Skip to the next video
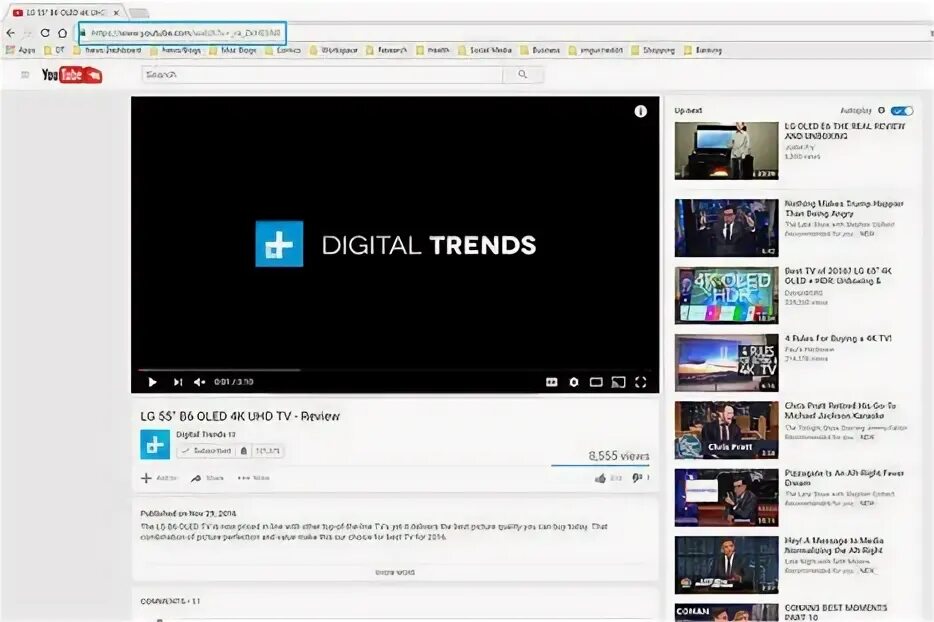Image resolution: width=934 pixels, height=622 pixels. point(178,382)
